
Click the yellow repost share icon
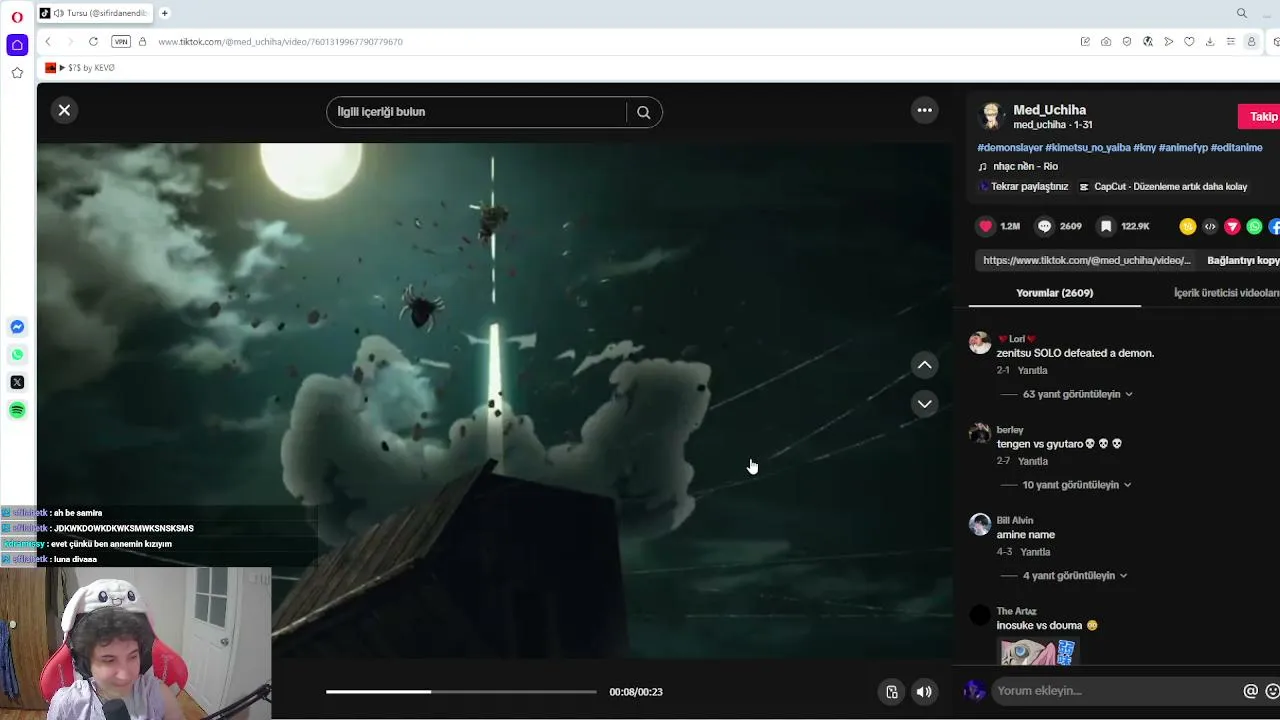point(1188,226)
